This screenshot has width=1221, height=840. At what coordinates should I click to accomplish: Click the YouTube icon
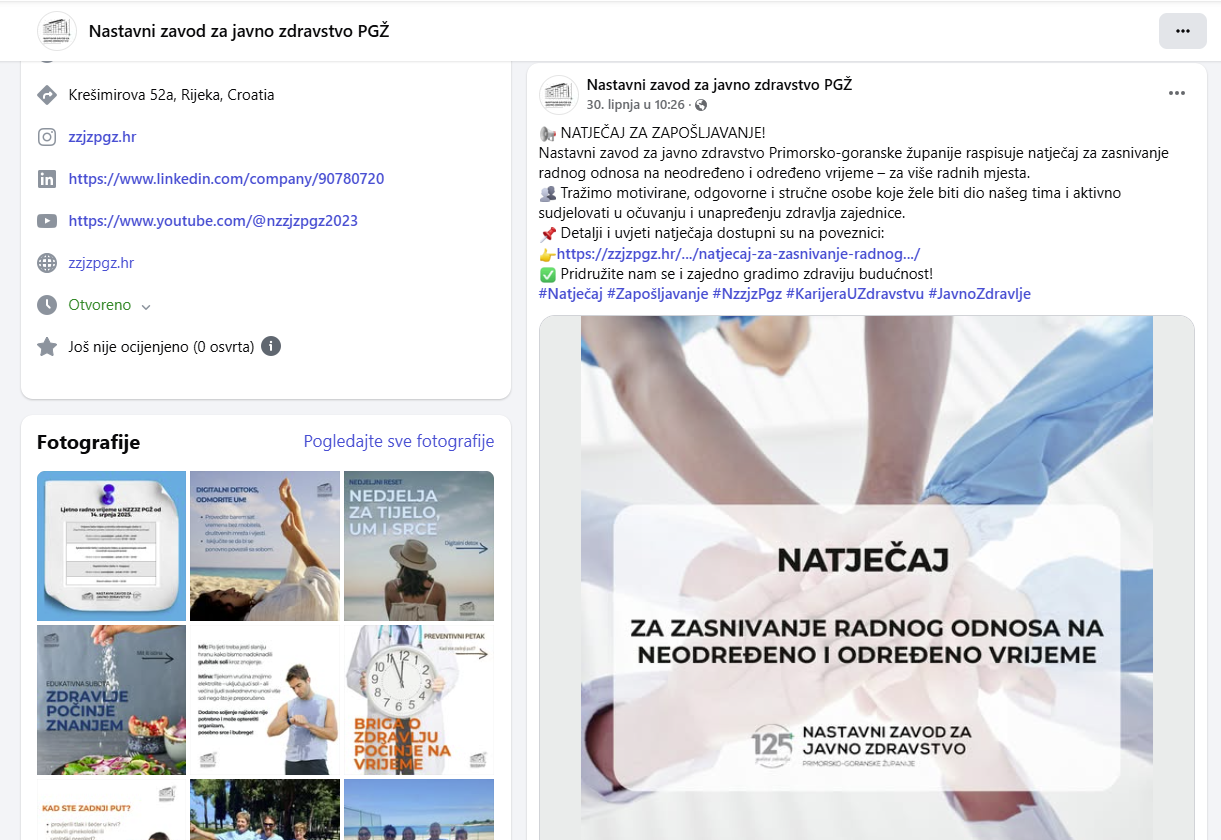46,221
